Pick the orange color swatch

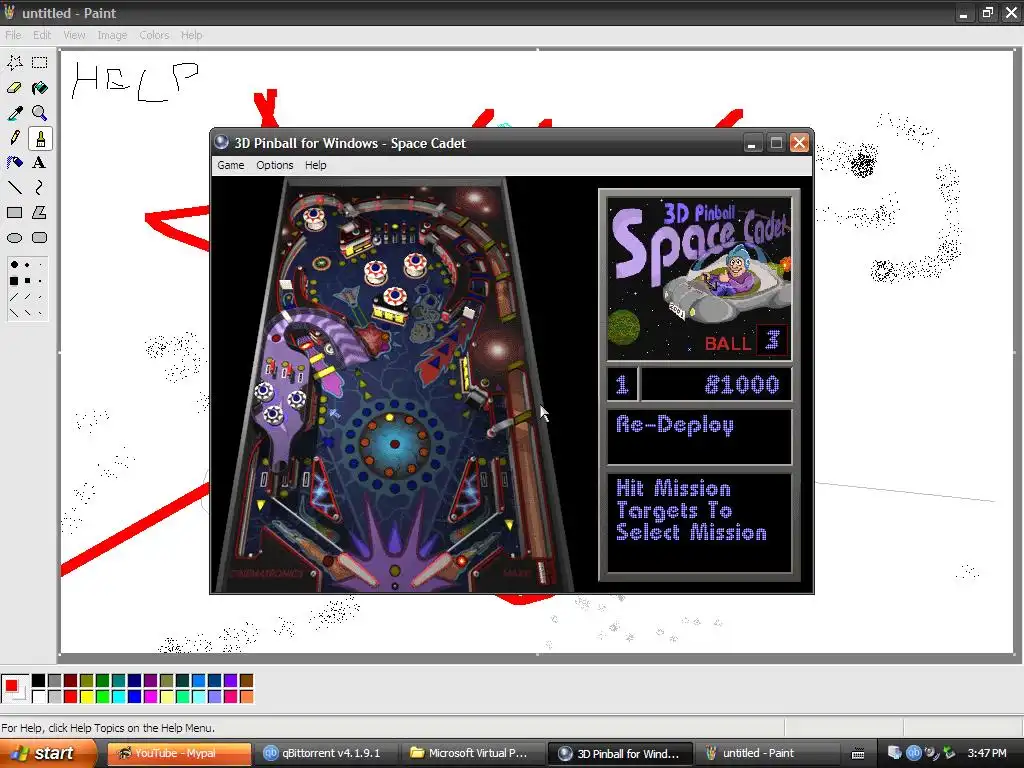pyautogui.click(x=246, y=697)
